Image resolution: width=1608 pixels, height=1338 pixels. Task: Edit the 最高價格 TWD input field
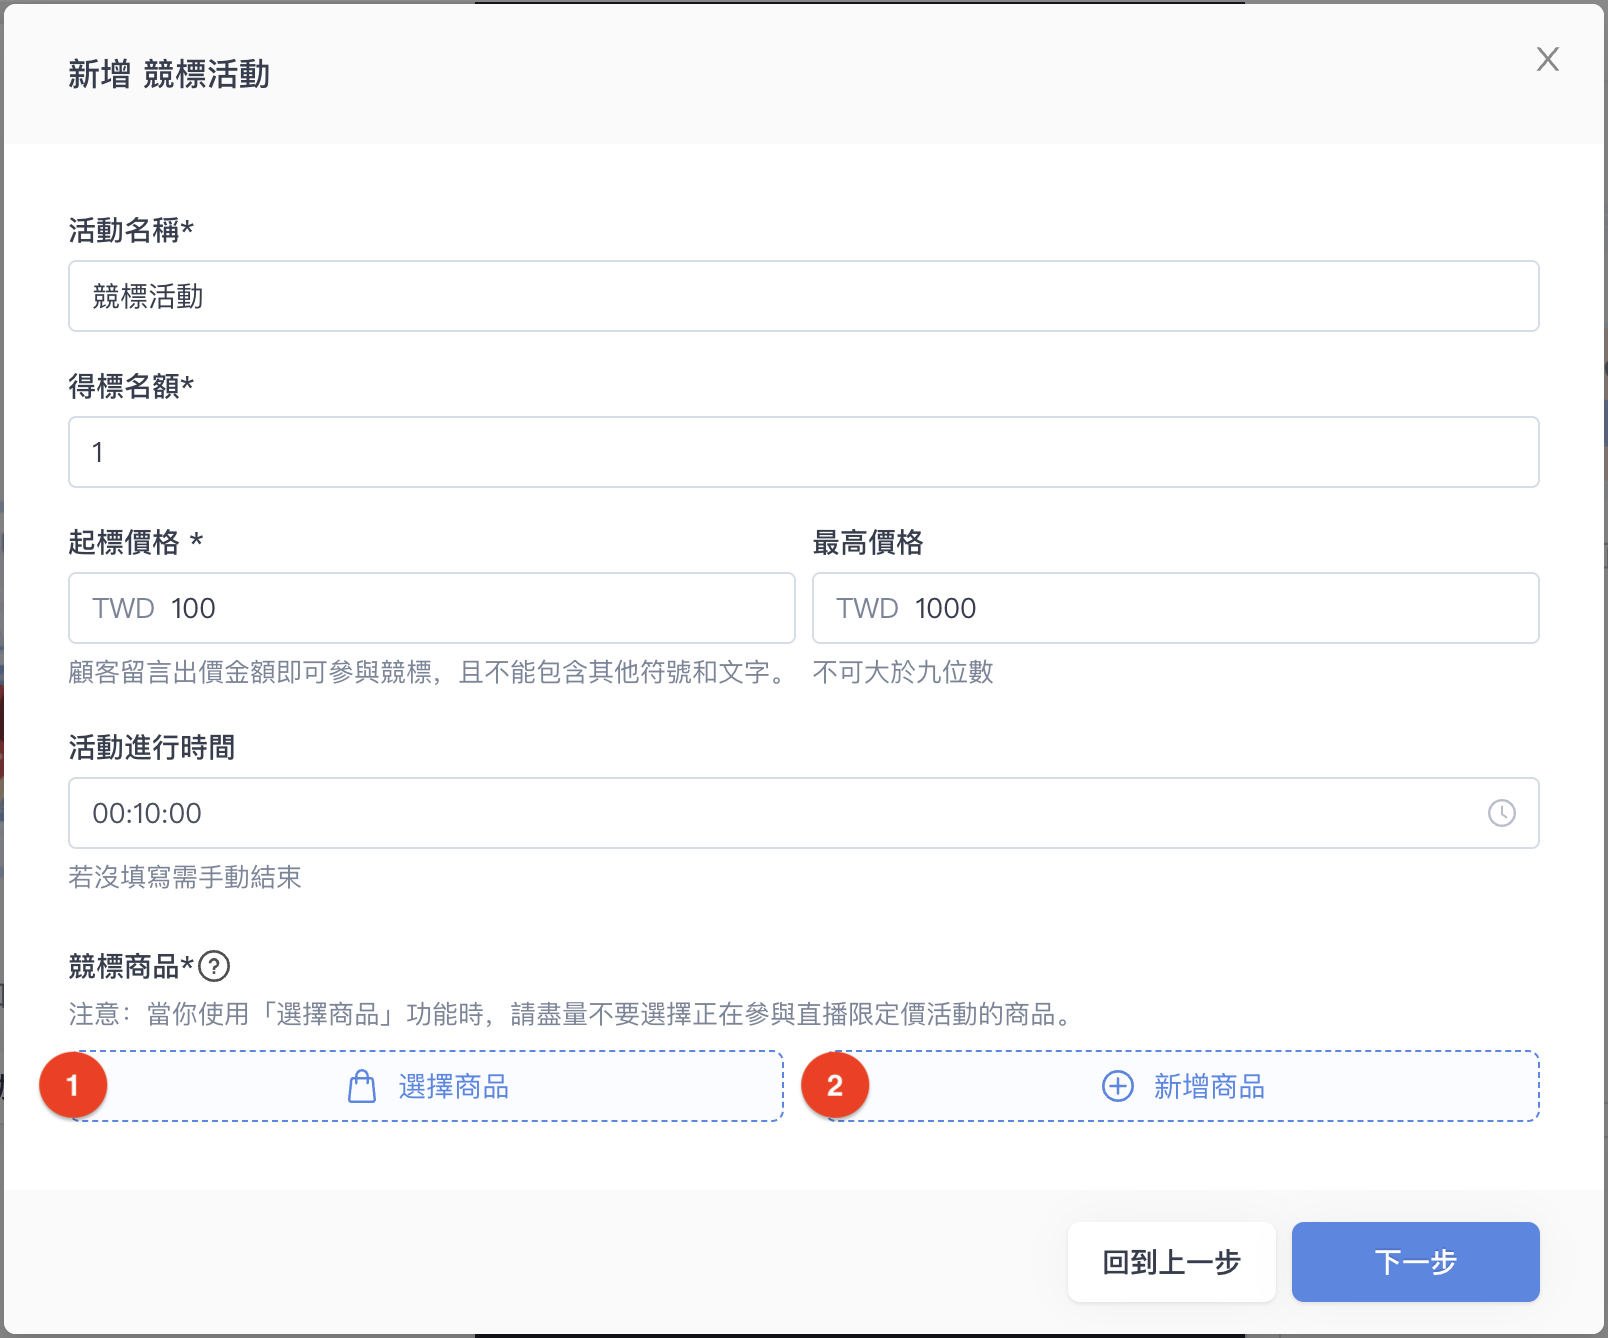(x=1175, y=608)
